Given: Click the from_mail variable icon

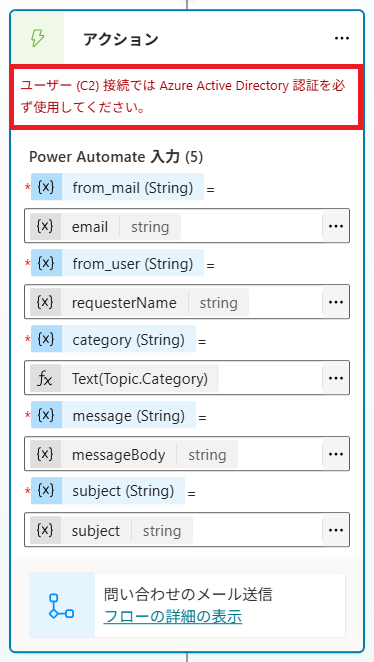Looking at the screenshot, I should pyautogui.click(x=46, y=187).
